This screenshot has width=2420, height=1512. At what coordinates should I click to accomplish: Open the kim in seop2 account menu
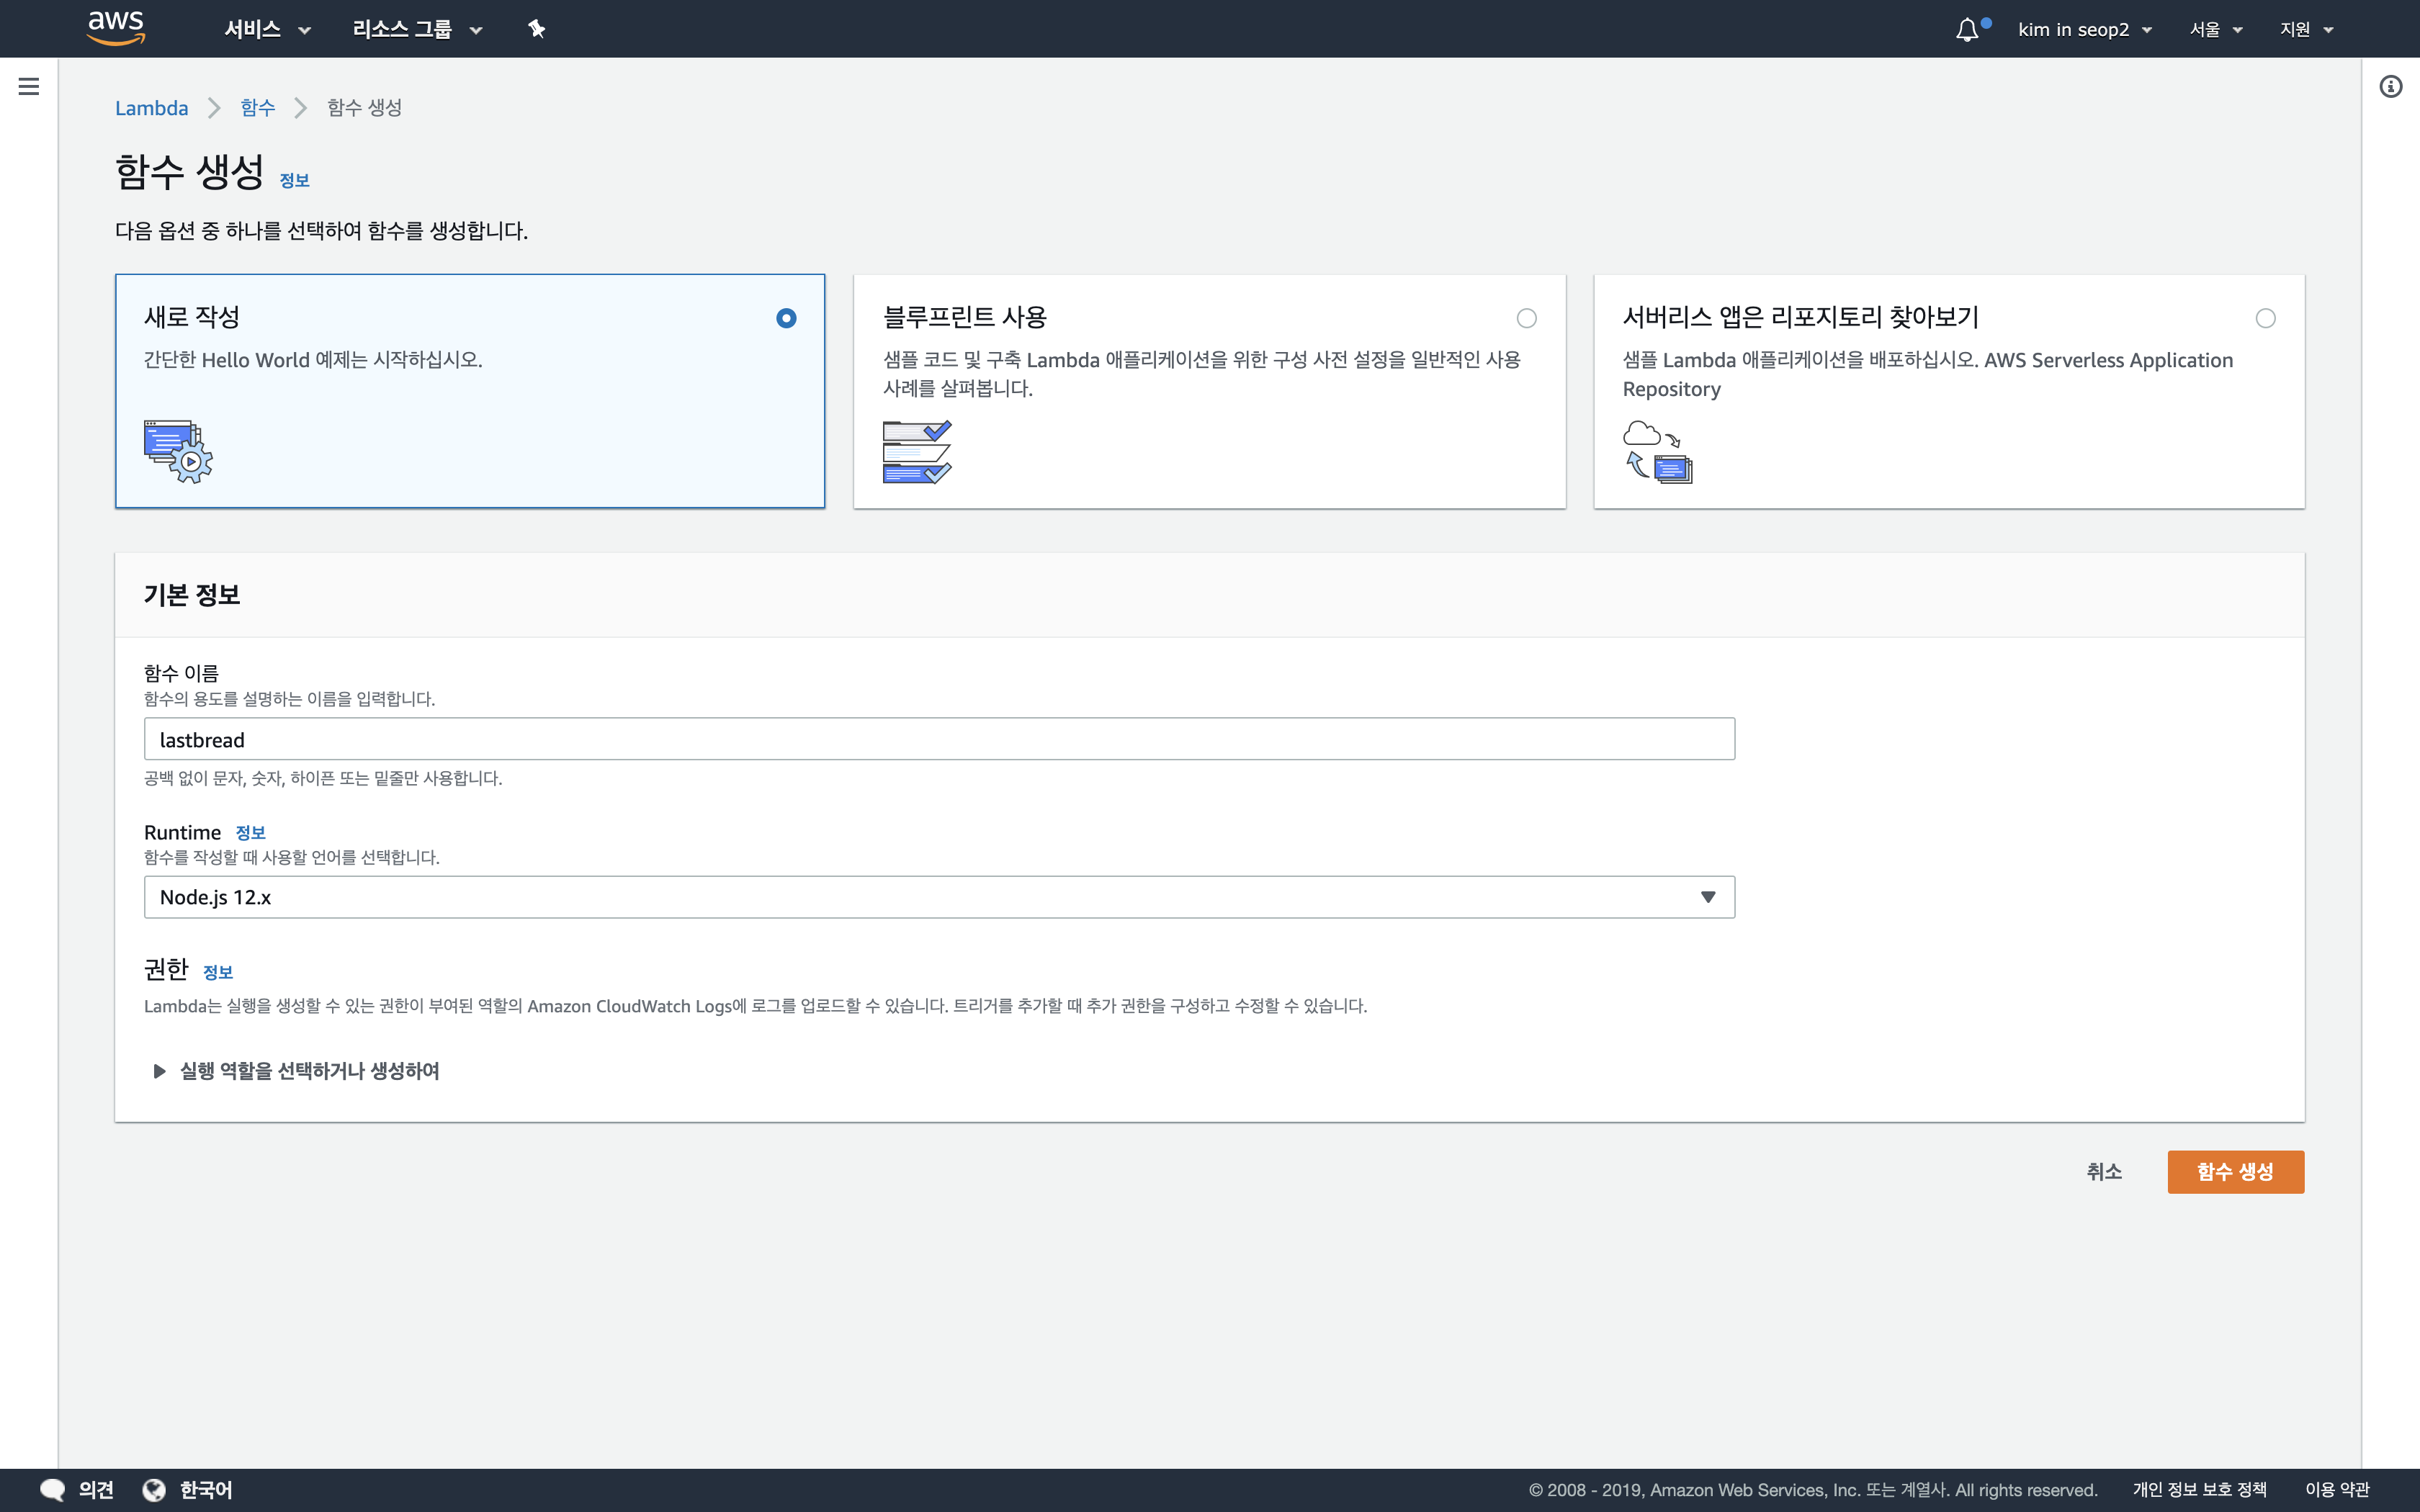click(2084, 29)
